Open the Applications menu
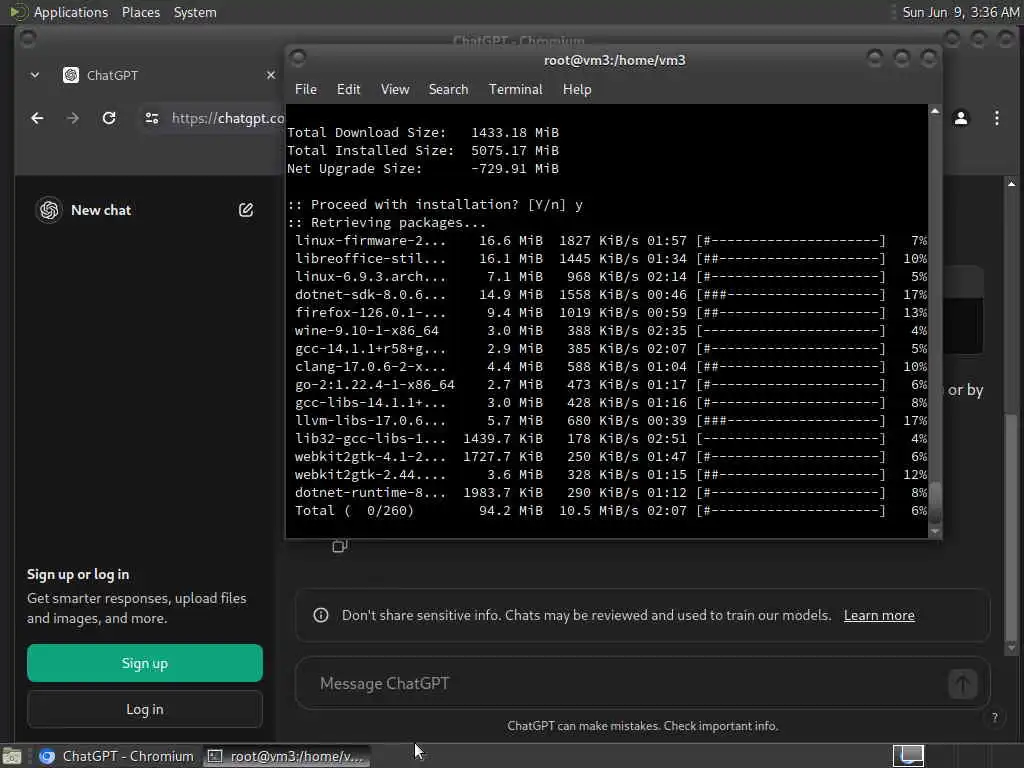The height and width of the screenshot is (768, 1024). pyautogui.click(x=71, y=12)
